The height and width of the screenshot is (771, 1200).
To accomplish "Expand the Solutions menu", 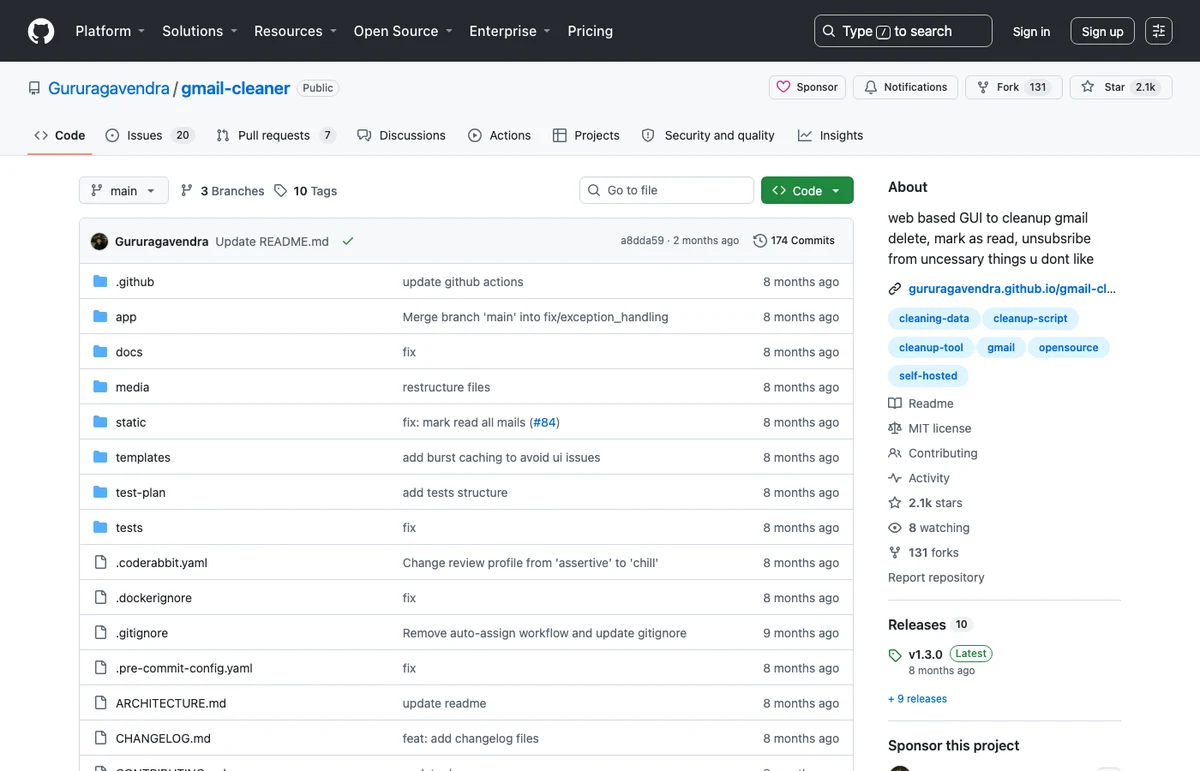I will tap(200, 31).
